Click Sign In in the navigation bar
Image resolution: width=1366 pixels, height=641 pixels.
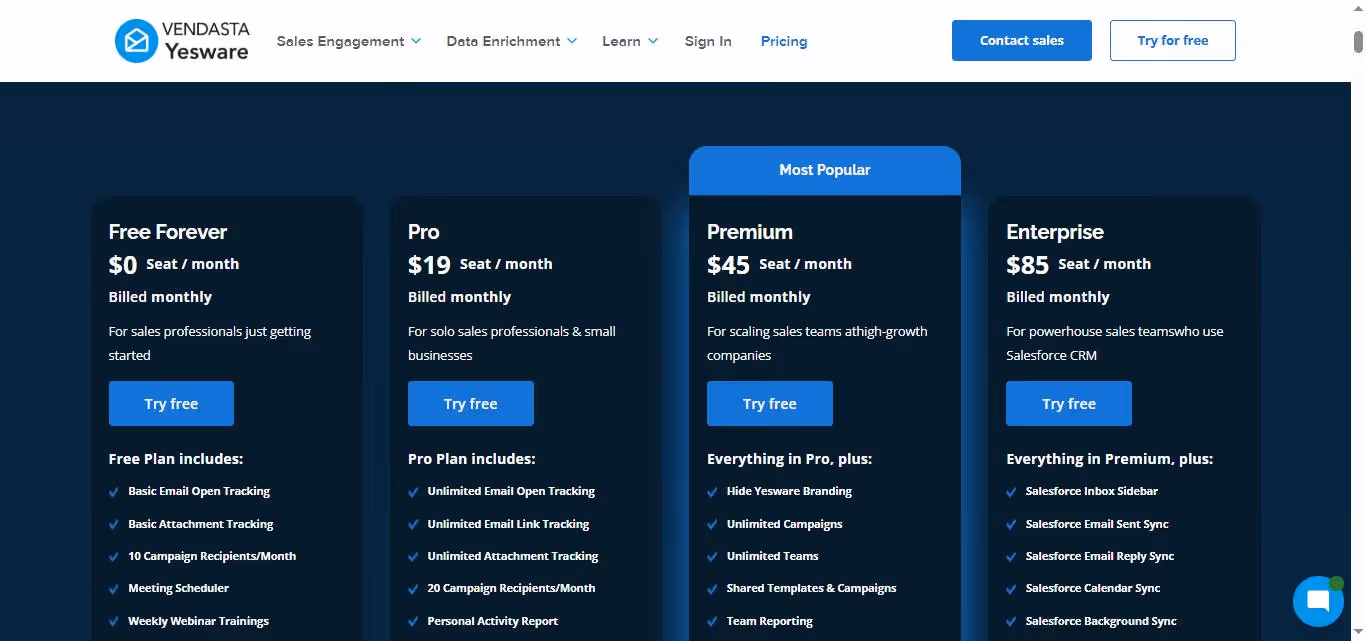coord(708,41)
